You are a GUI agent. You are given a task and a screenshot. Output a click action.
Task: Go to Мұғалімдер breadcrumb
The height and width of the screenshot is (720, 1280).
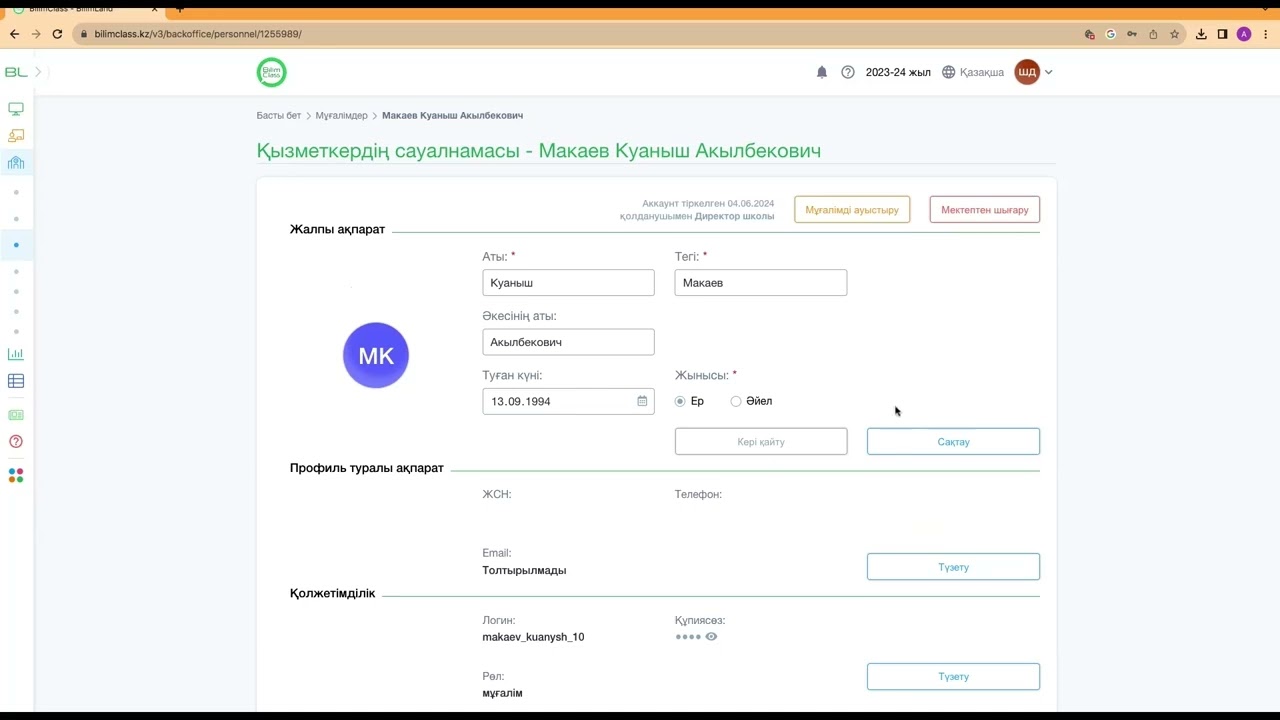[342, 116]
